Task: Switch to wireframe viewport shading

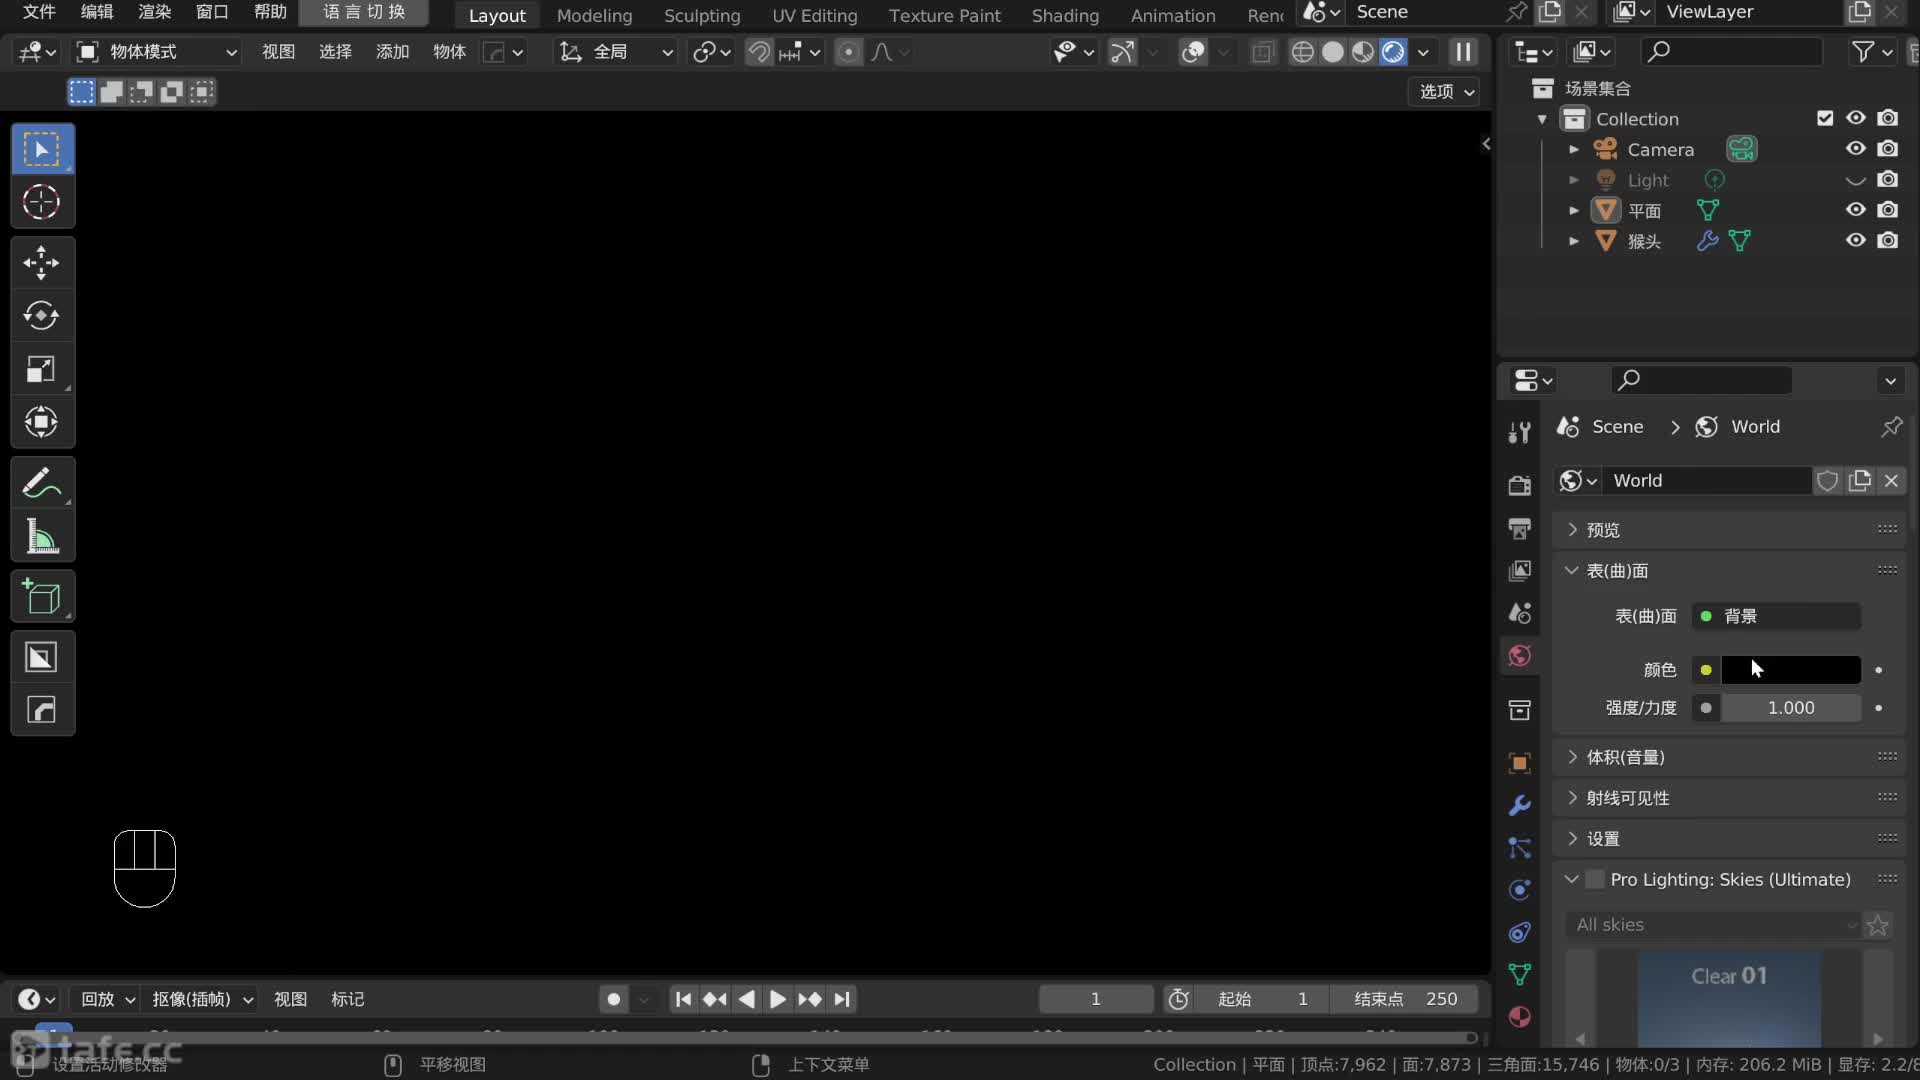Action: click(1302, 52)
